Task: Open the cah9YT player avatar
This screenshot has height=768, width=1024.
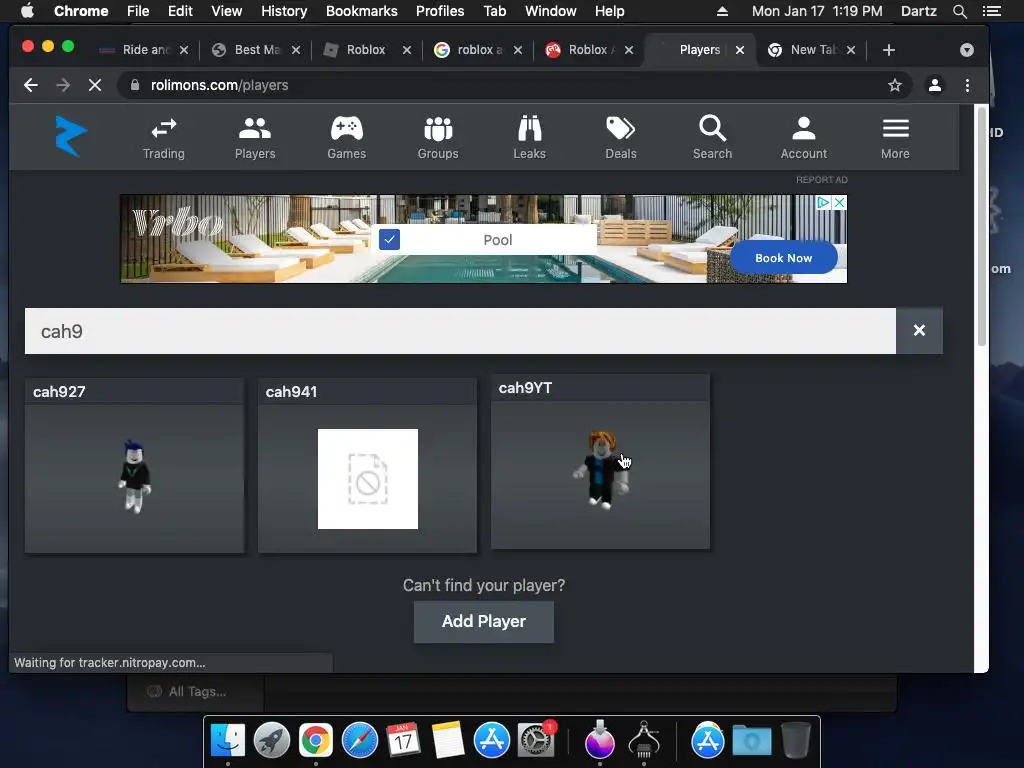Action: click(x=601, y=470)
